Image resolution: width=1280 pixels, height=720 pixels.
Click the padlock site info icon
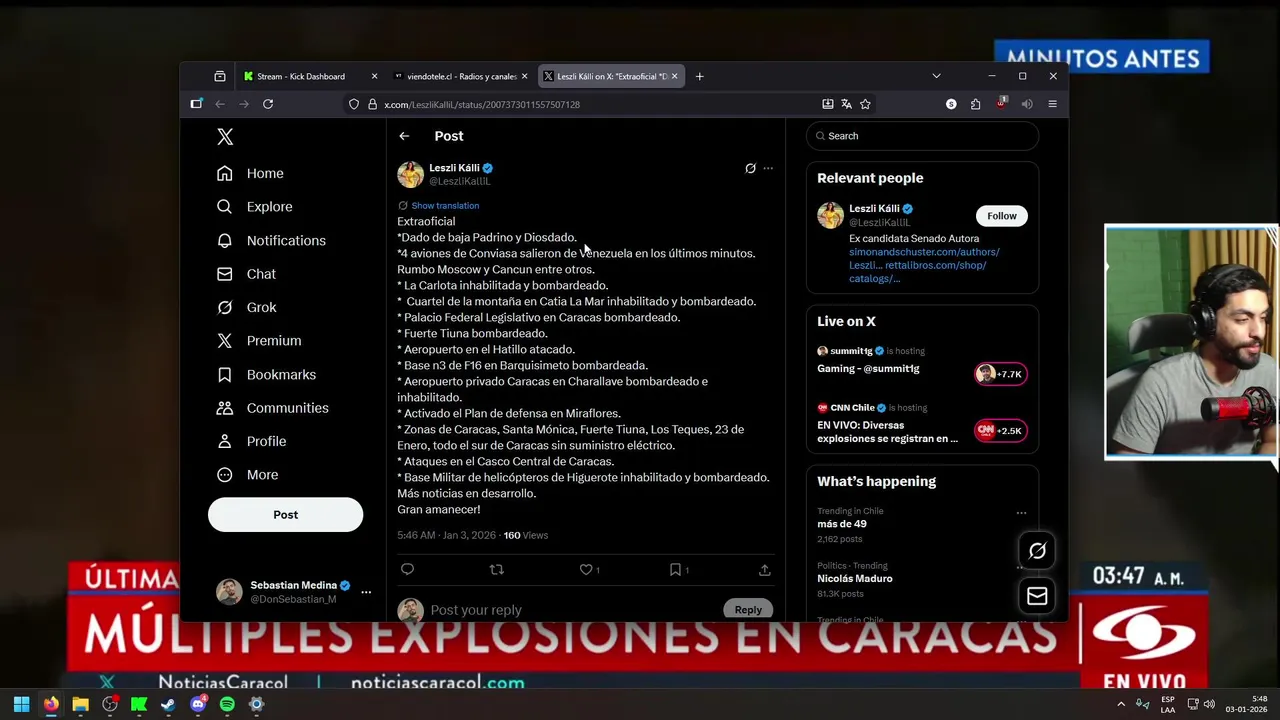coord(372,104)
